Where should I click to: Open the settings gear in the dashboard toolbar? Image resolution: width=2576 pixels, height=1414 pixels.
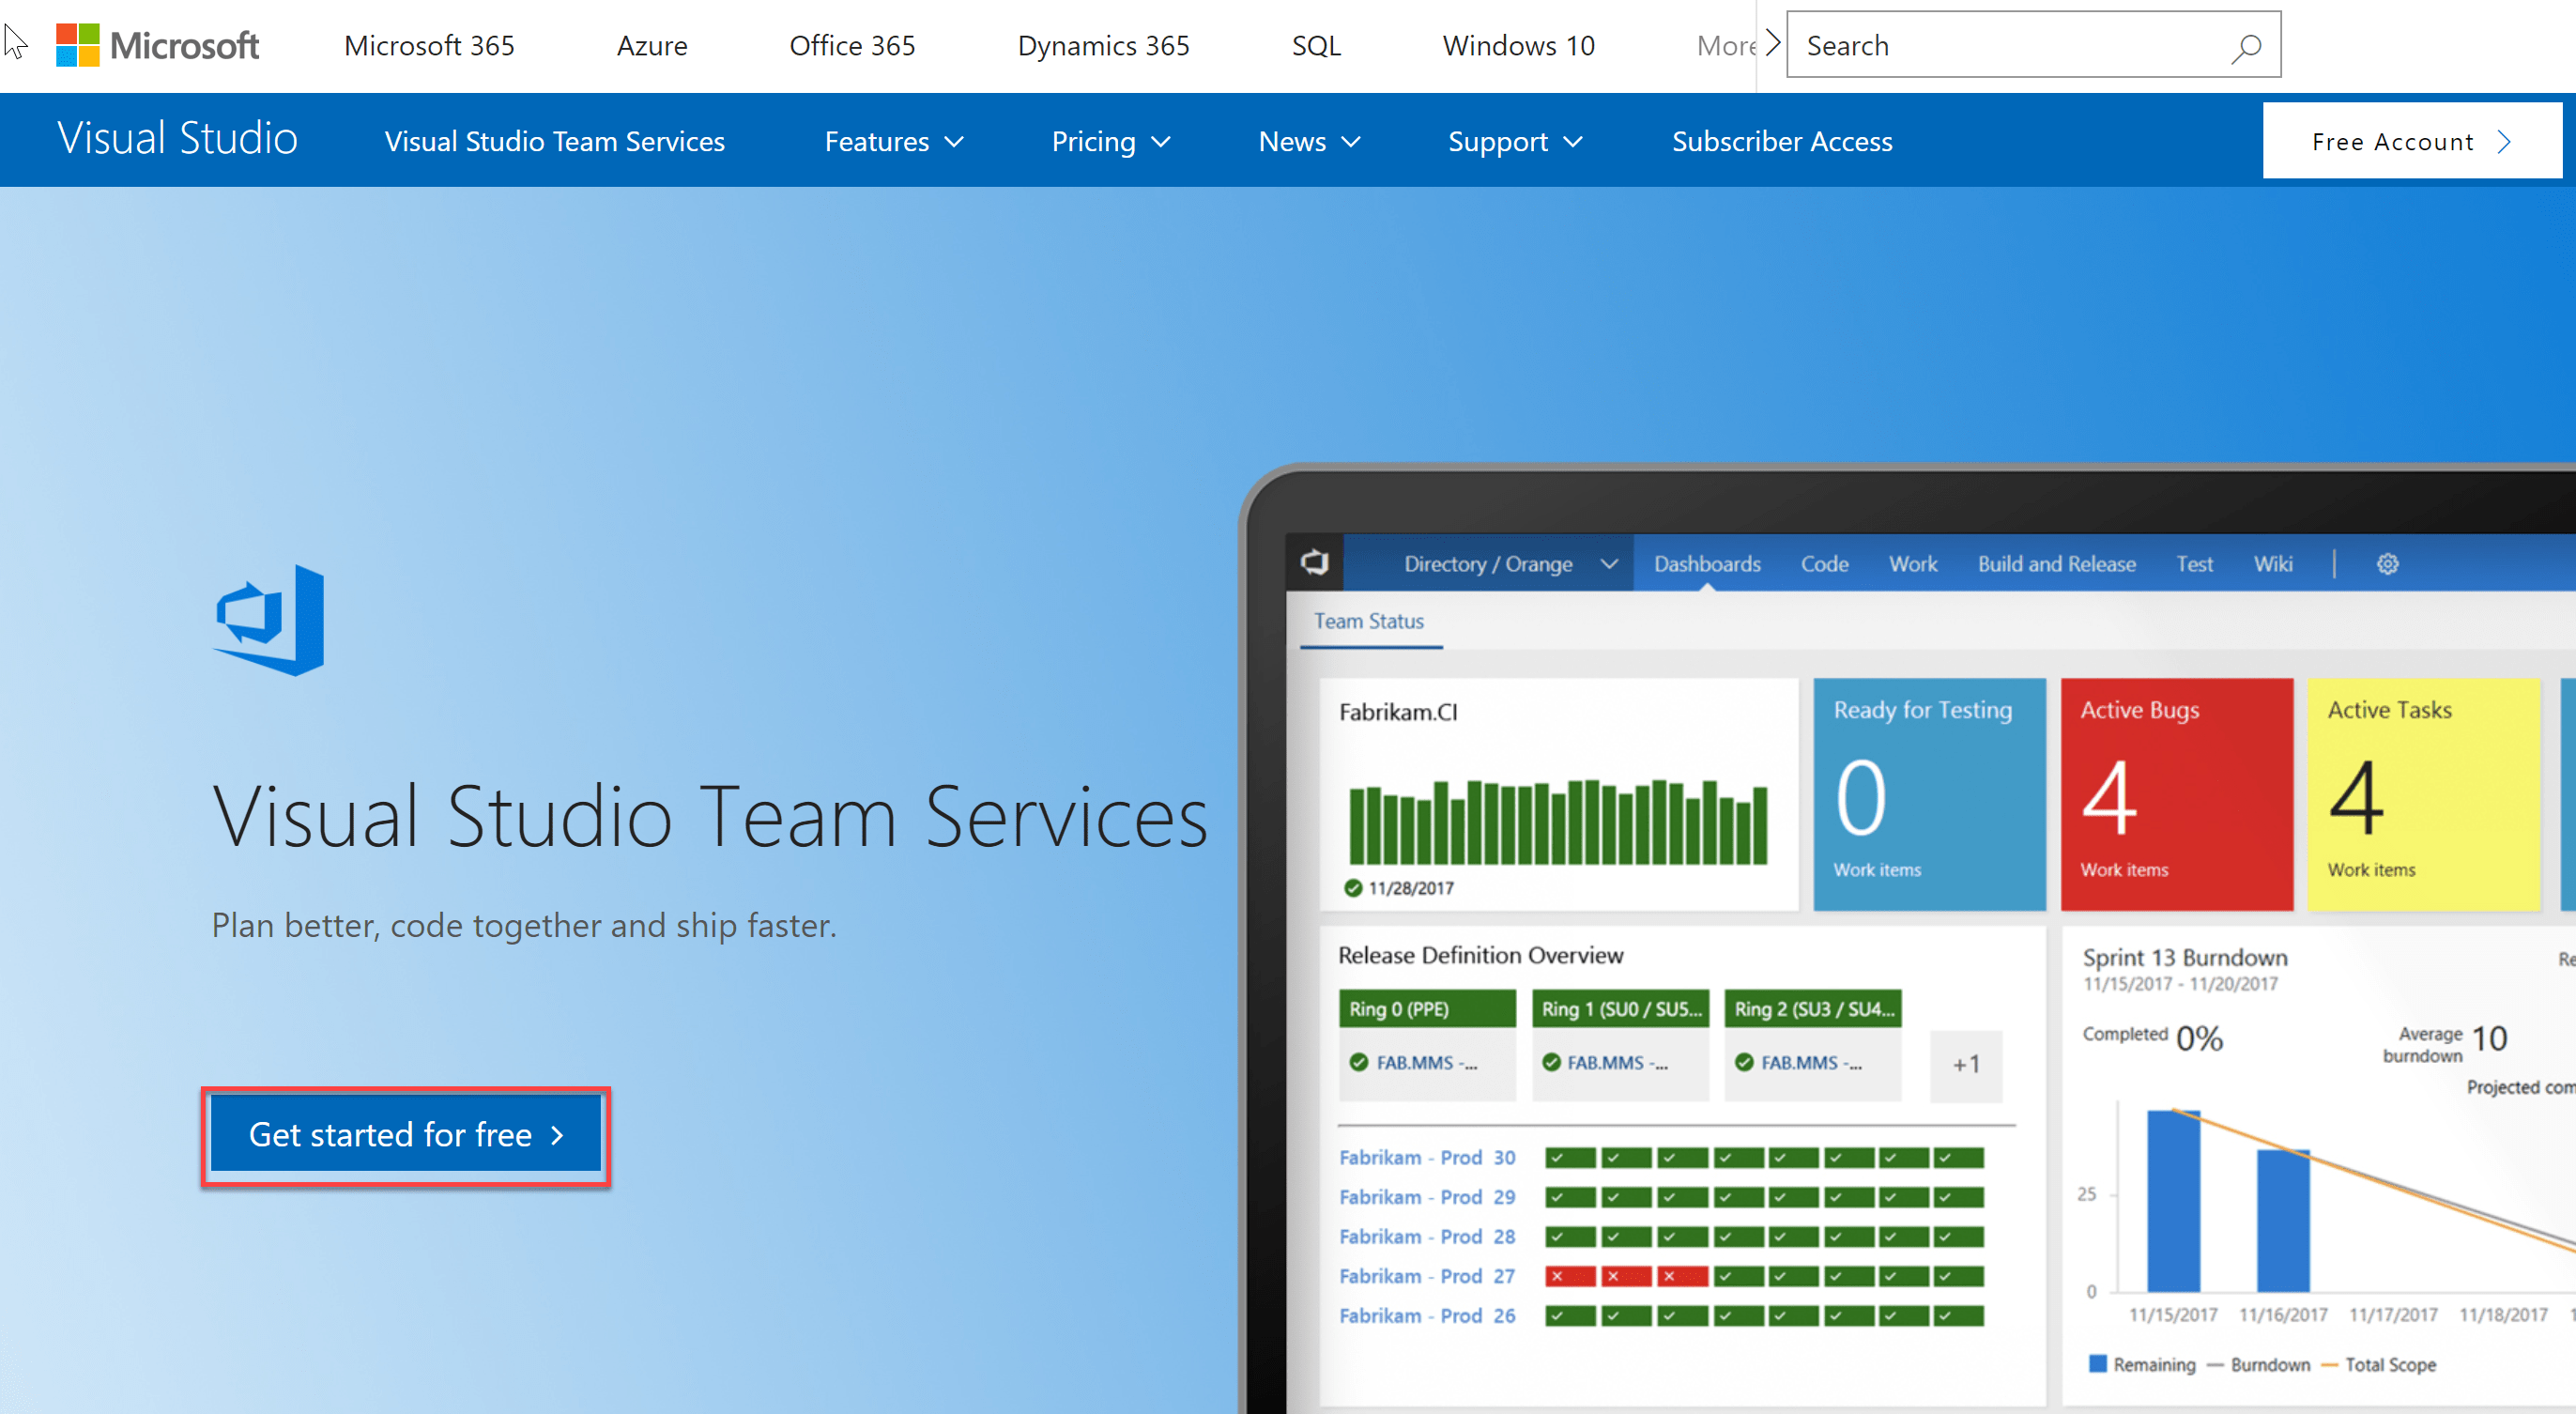(x=2388, y=563)
